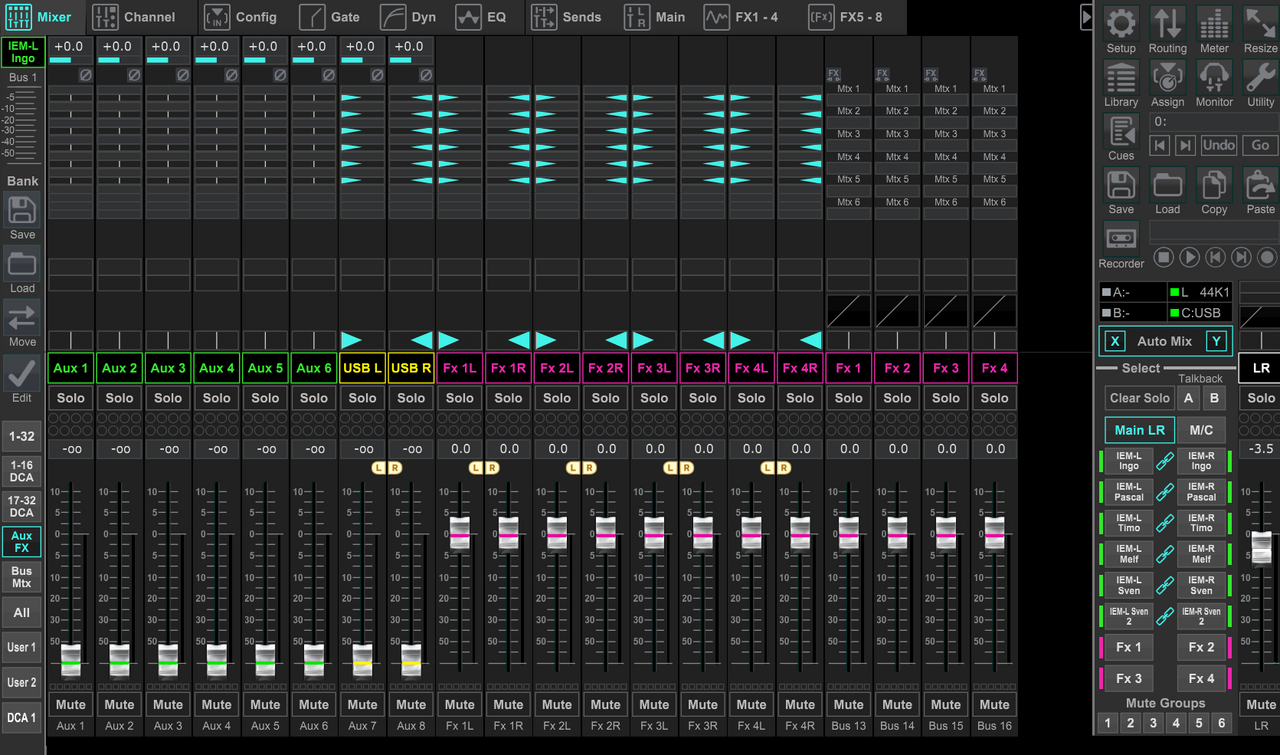This screenshot has height=755, width=1280.
Task: Open the Library icon
Action: click(x=1121, y=78)
